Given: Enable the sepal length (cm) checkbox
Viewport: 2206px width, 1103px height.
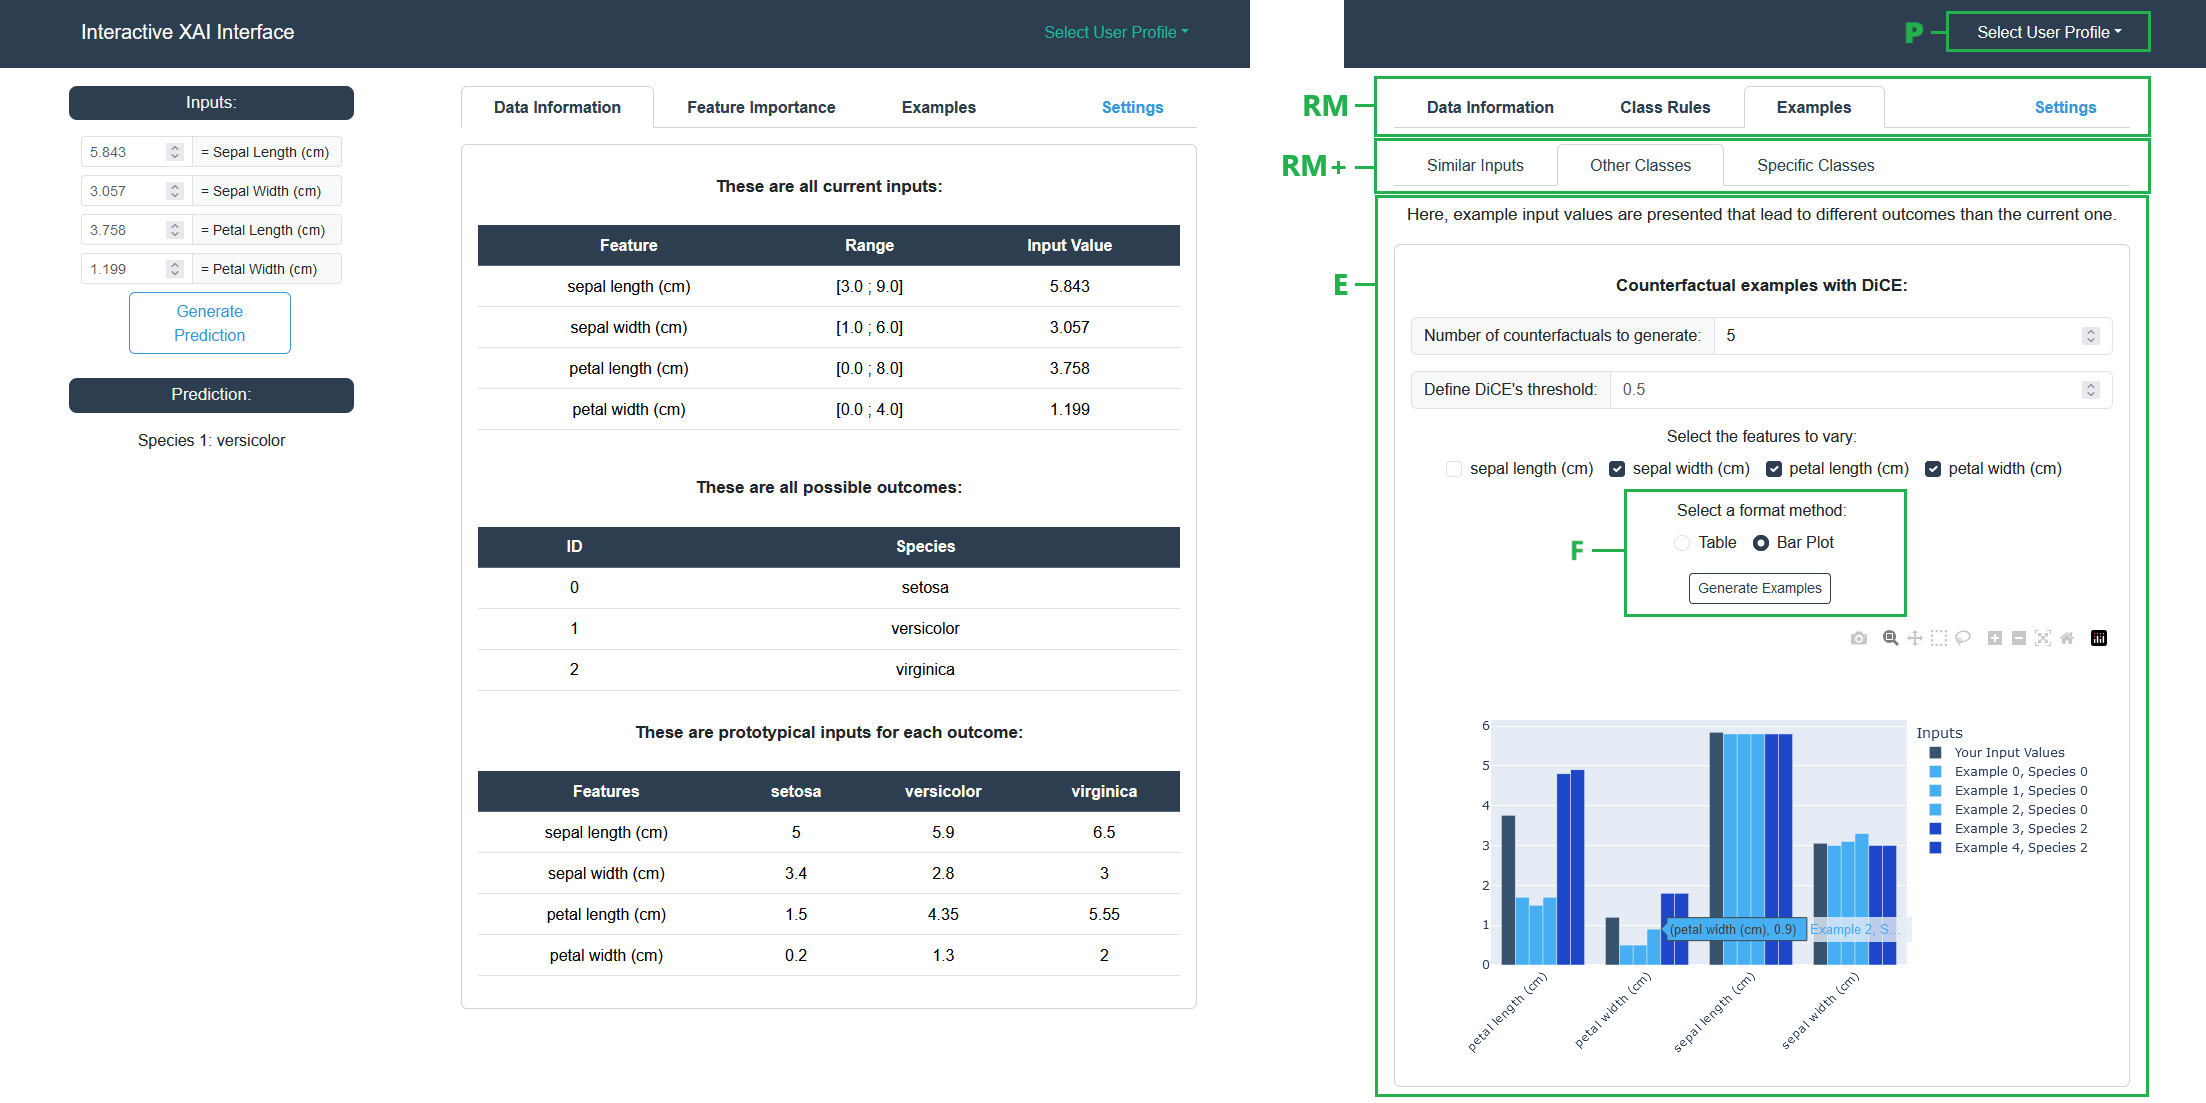Looking at the screenshot, I should click(x=1454, y=469).
